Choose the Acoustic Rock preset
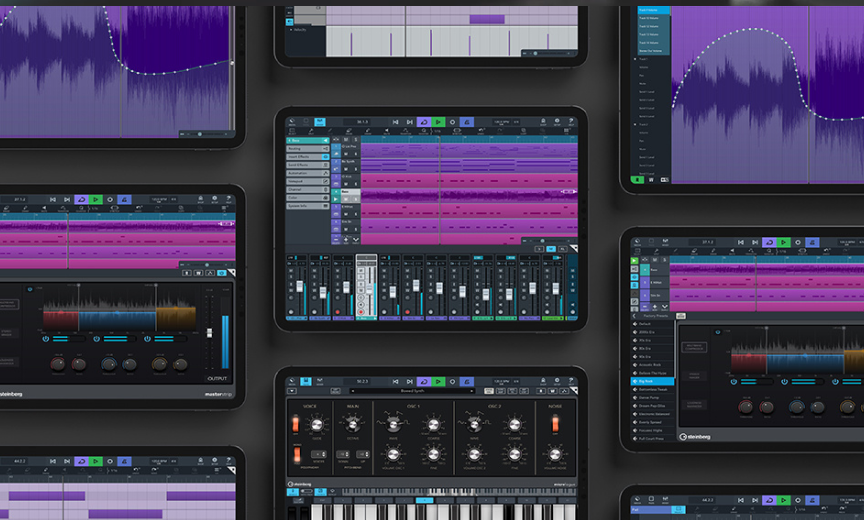 (x=651, y=366)
